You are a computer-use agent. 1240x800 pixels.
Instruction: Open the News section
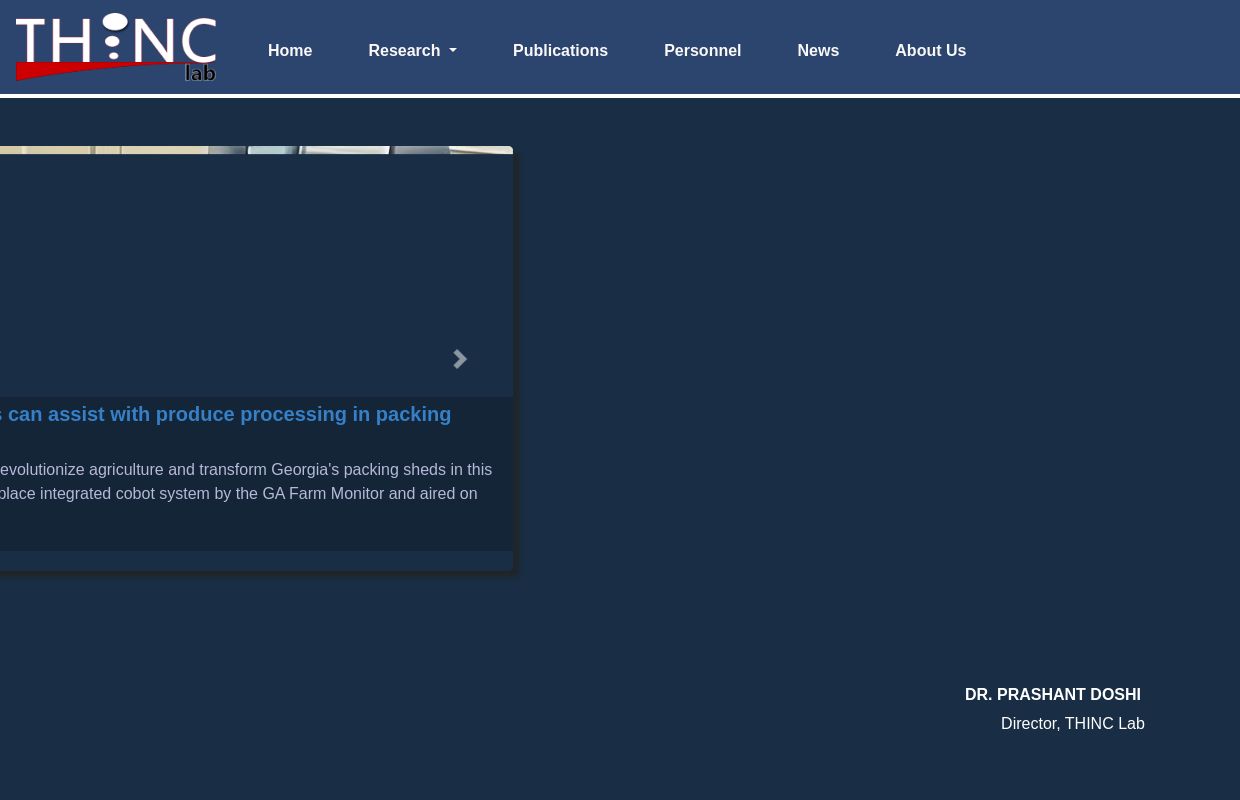click(818, 51)
